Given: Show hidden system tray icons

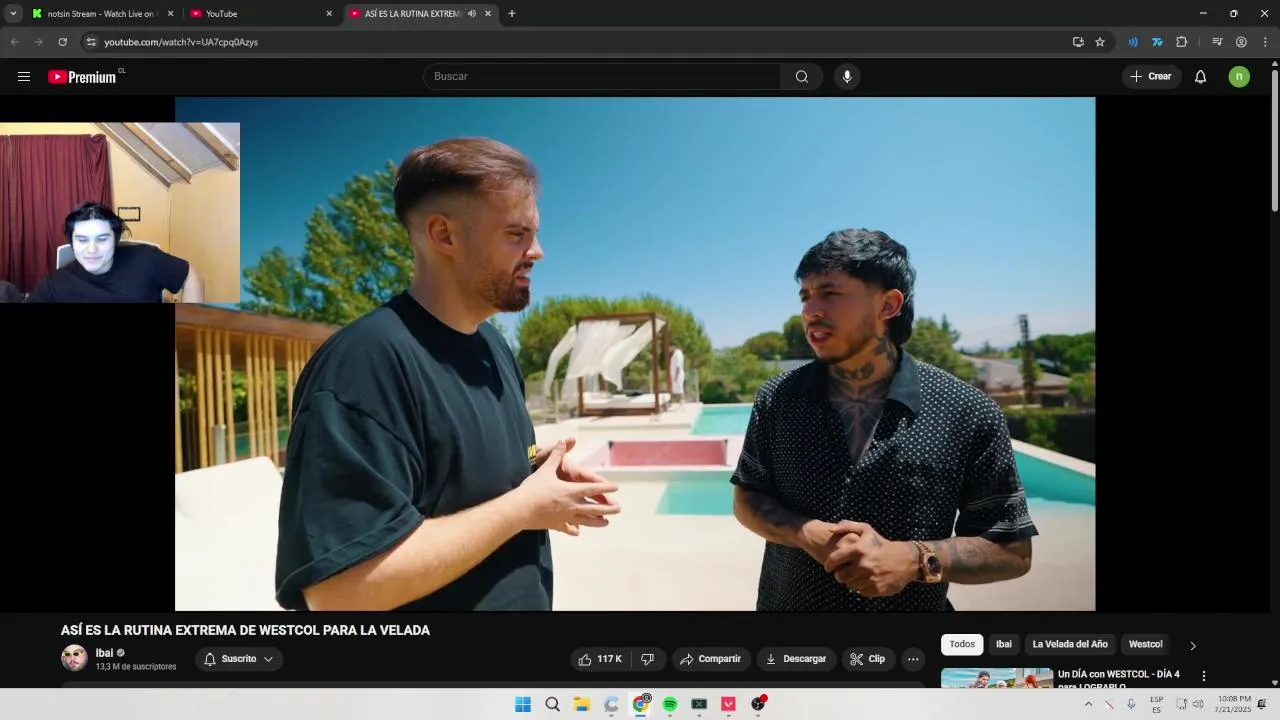Looking at the screenshot, I should [x=1088, y=704].
